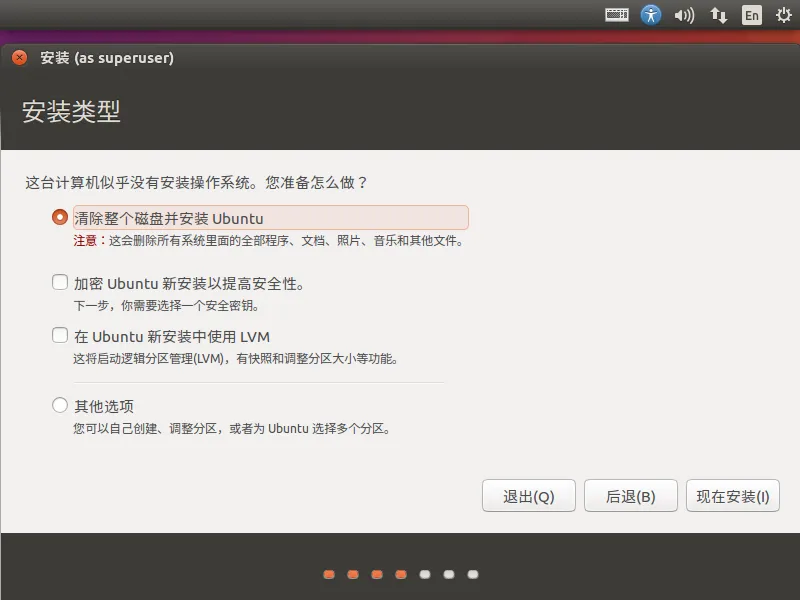Click the 现在安装(I) button

pos(733,496)
